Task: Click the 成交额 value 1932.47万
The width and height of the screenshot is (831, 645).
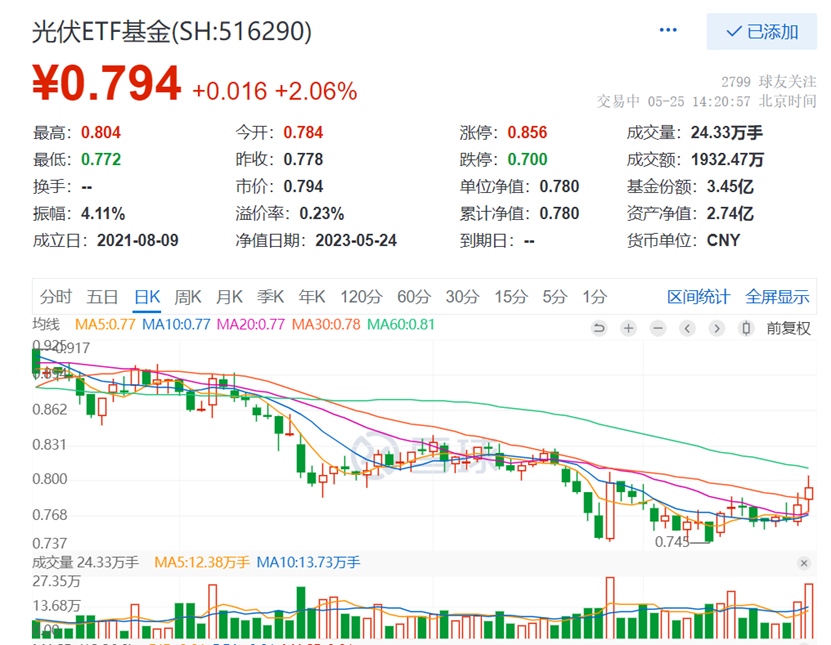Action: (x=727, y=160)
